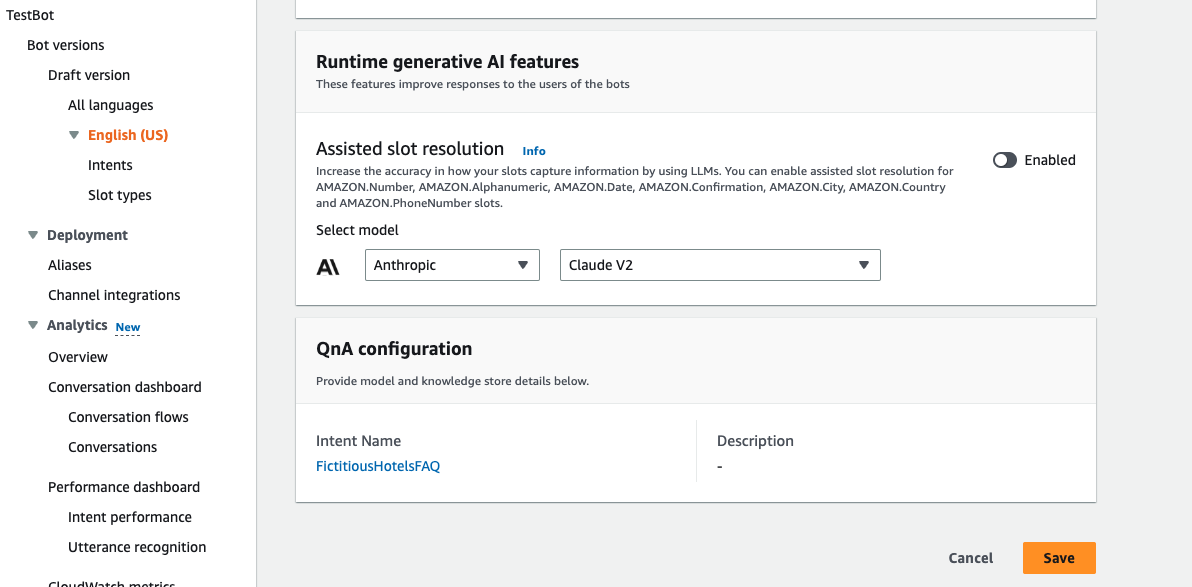Open the FictitiousHotelsFAQ intent link
This screenshot has height=587, width=1192.
tap(378, 465)
